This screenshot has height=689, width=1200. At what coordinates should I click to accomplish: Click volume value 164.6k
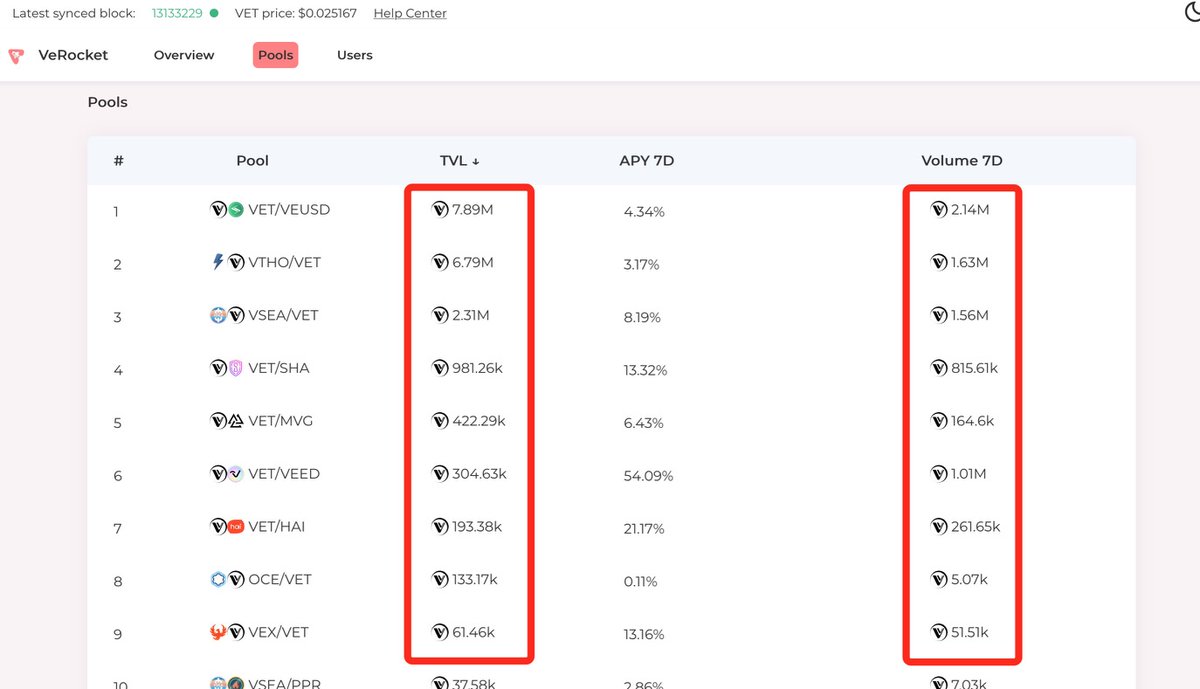[x=972, y=421]
